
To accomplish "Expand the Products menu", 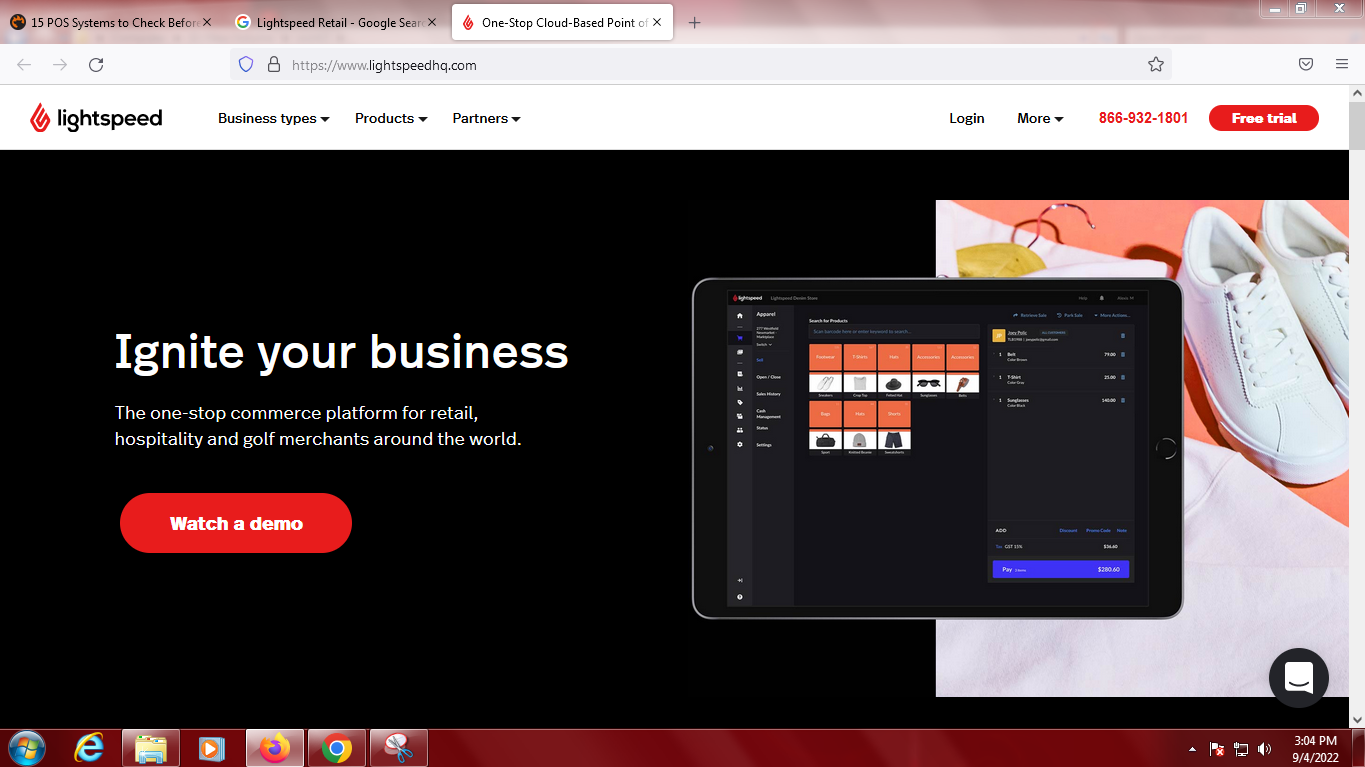I will click(x=391, y=118).
